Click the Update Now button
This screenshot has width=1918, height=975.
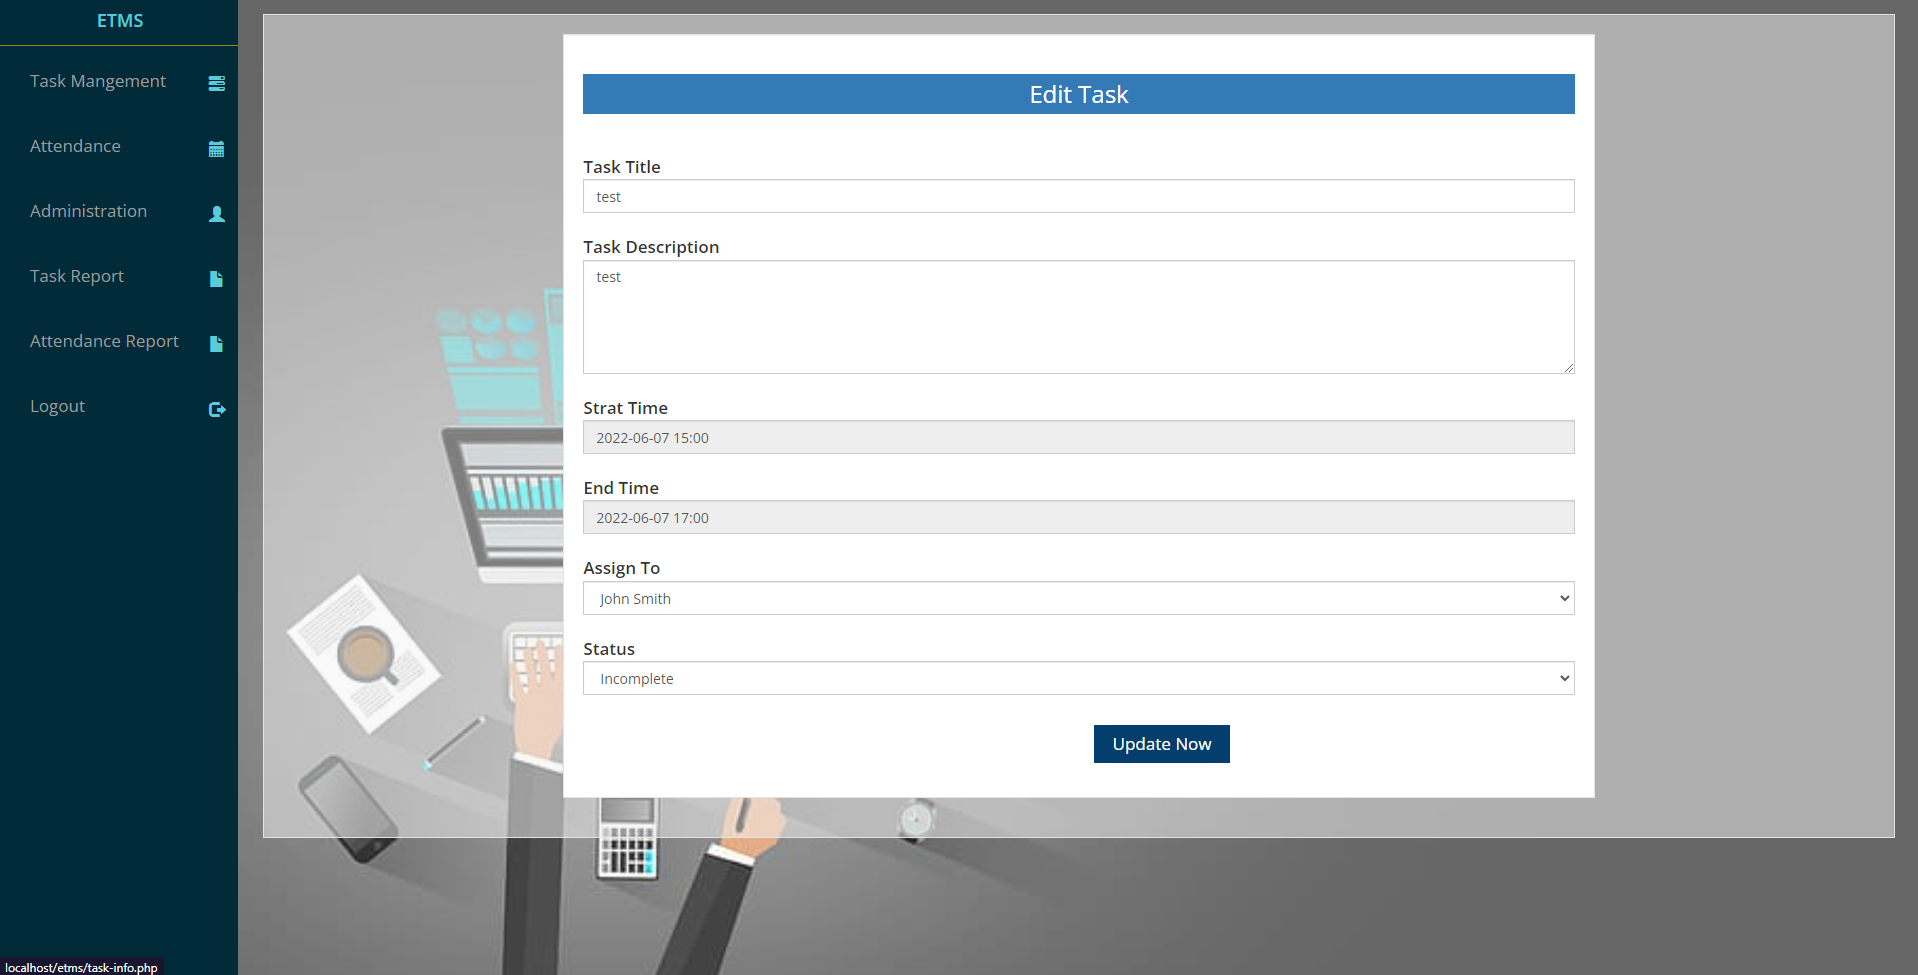click(x=1161, y=743)
